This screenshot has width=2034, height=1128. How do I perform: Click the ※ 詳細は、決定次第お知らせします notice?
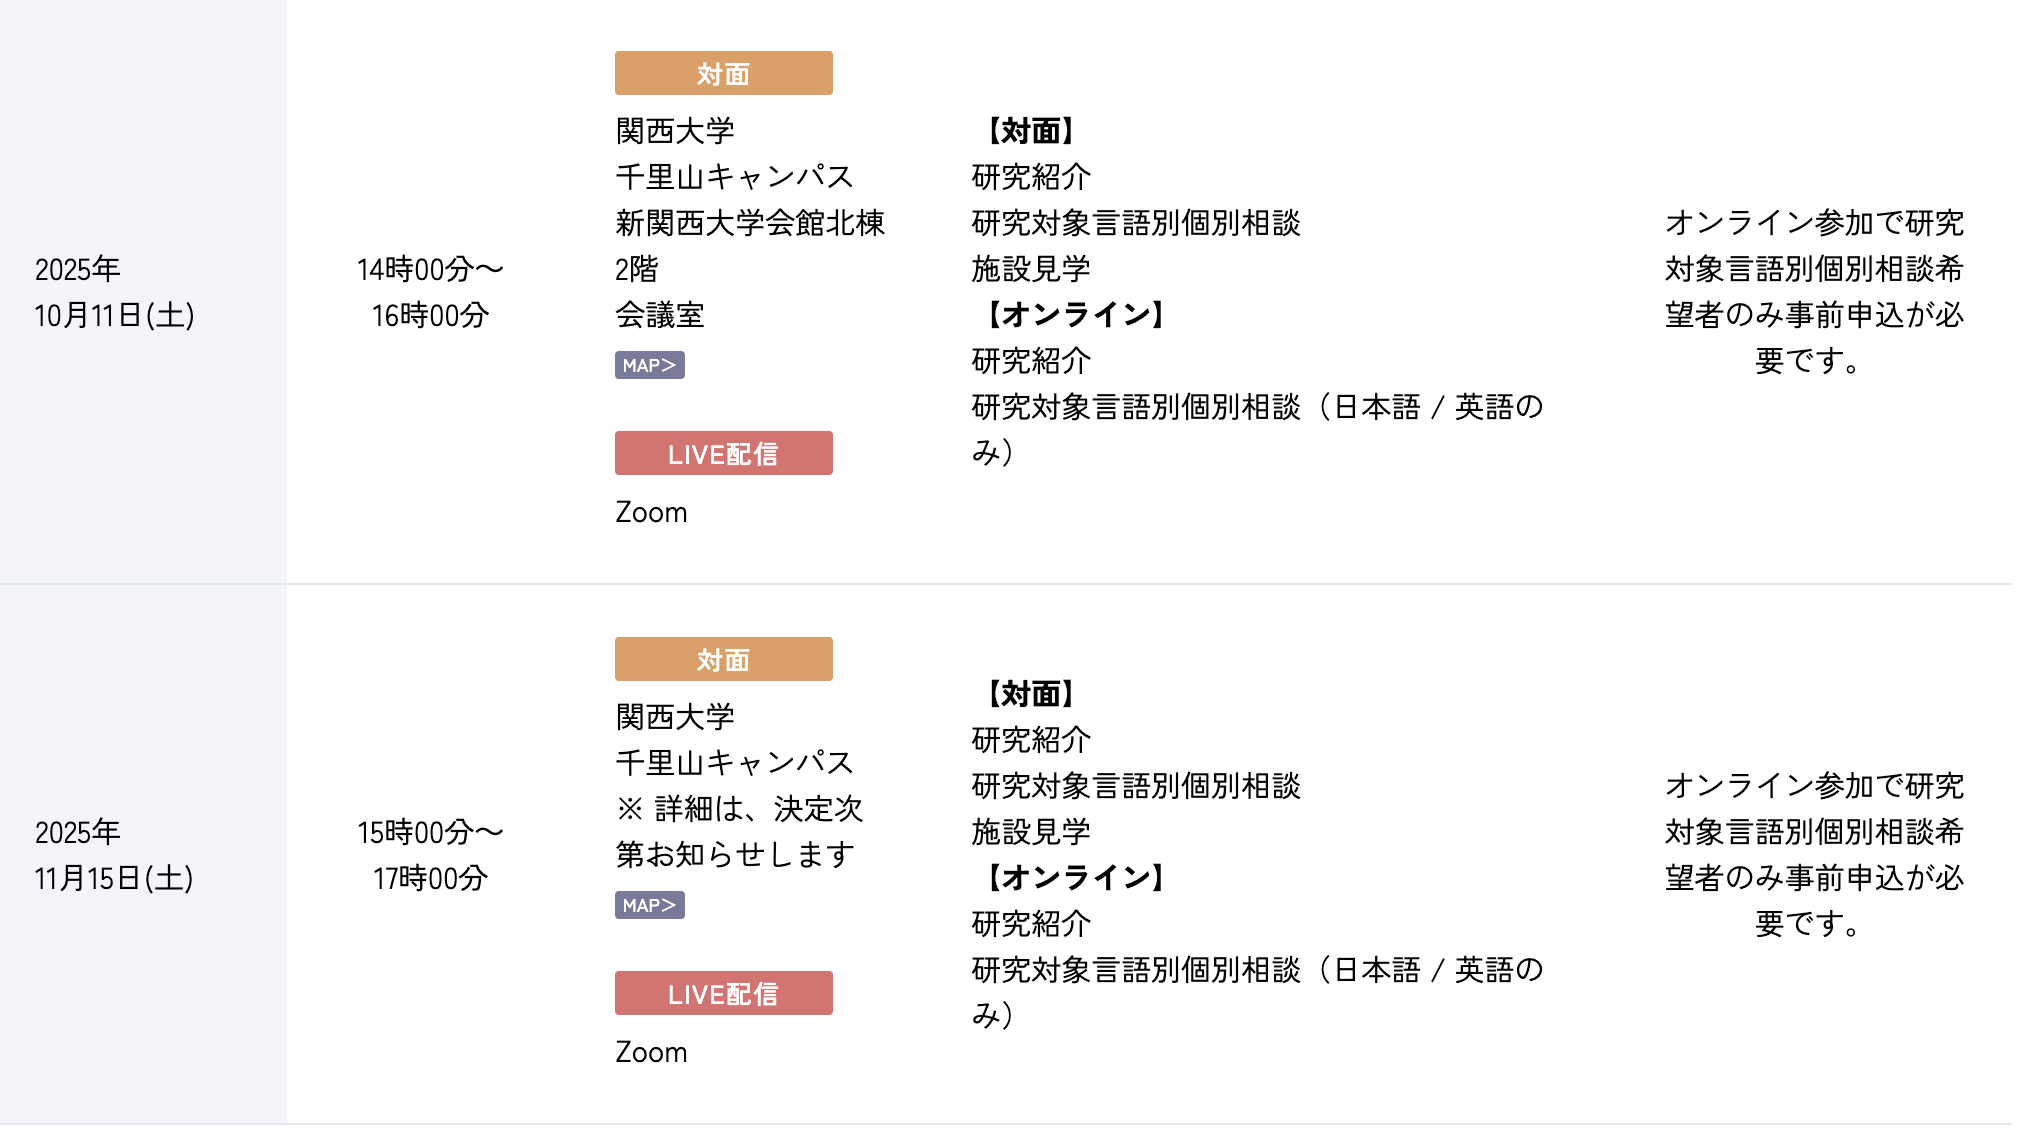click(x=738, y=831)
